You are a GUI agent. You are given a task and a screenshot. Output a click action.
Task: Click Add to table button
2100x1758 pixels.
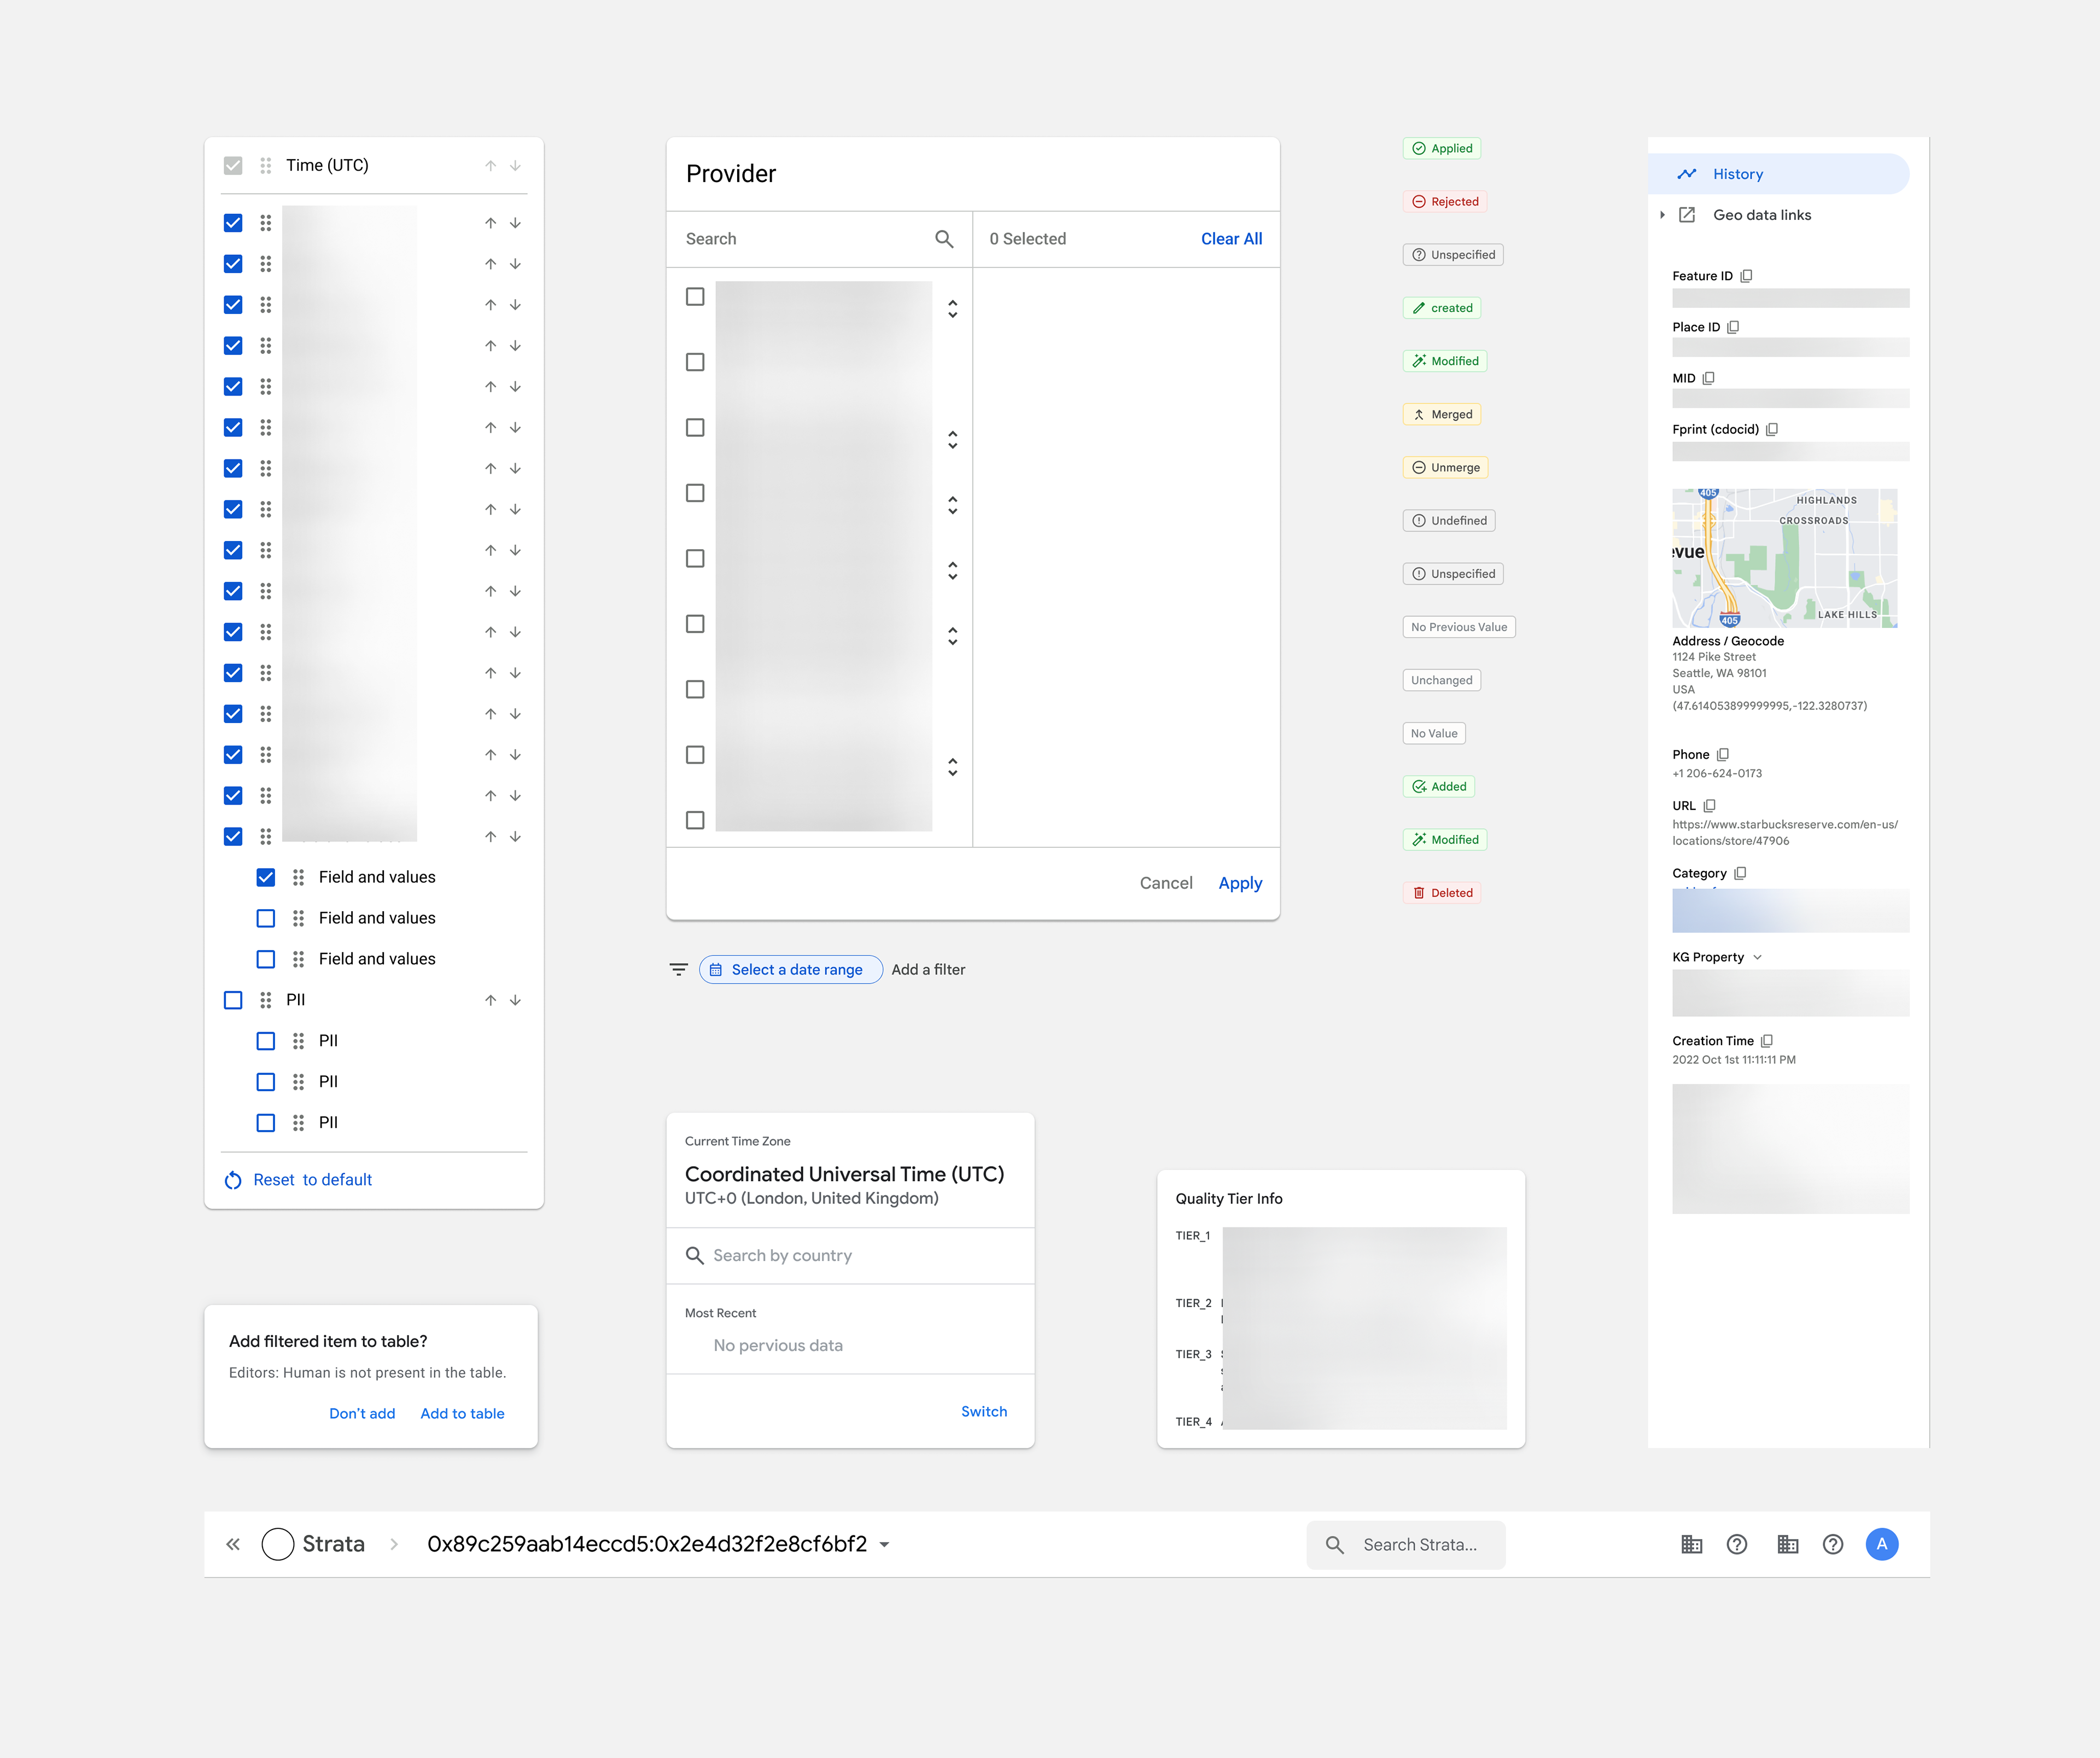coord(462,1413)
